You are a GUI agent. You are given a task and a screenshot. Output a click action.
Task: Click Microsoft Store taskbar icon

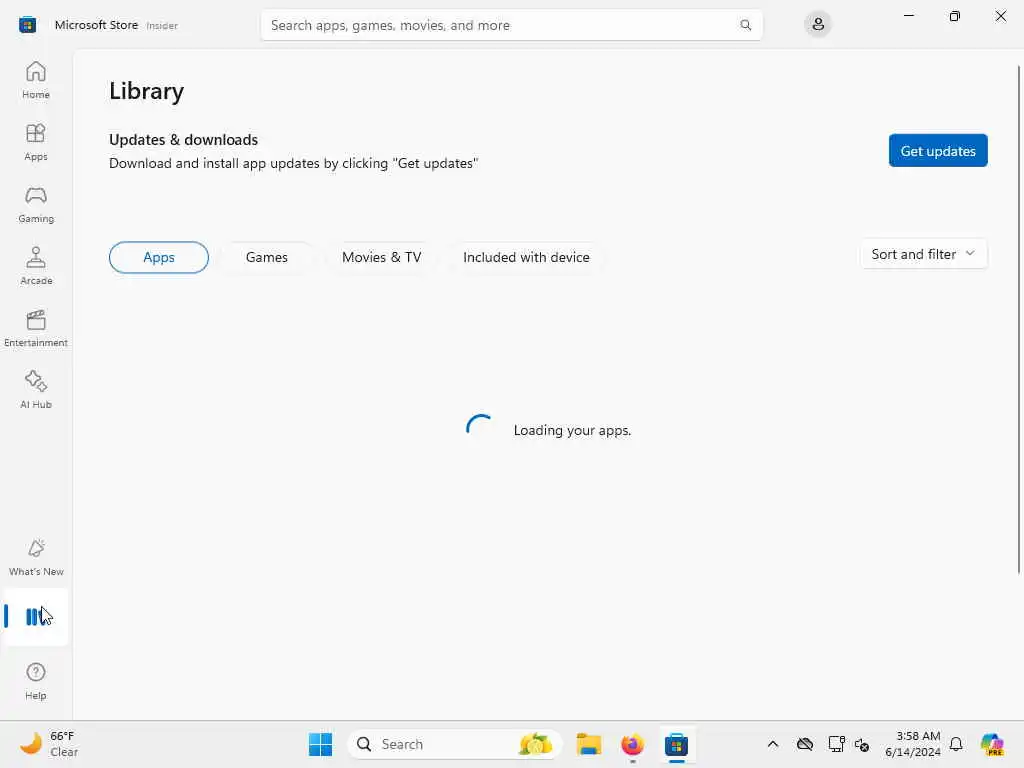point(677,744)
